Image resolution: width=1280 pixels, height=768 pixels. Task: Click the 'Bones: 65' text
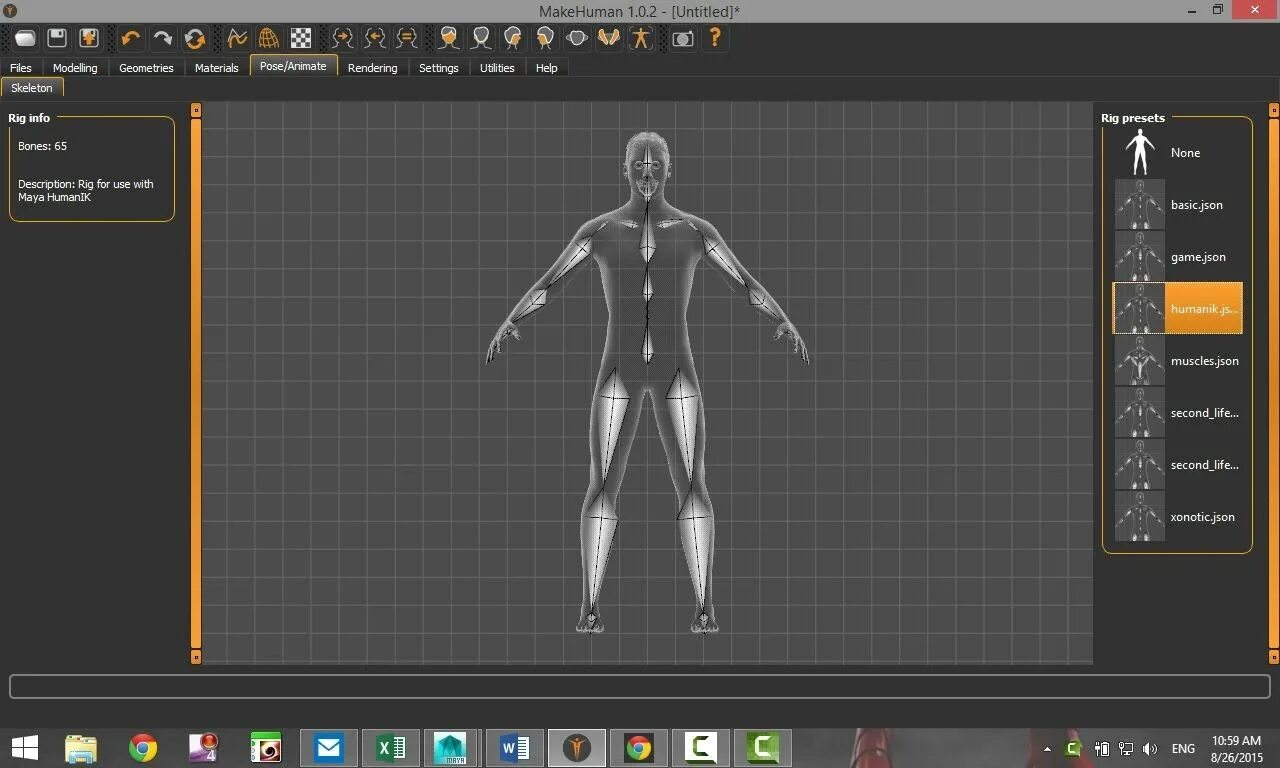coord(42,146)
